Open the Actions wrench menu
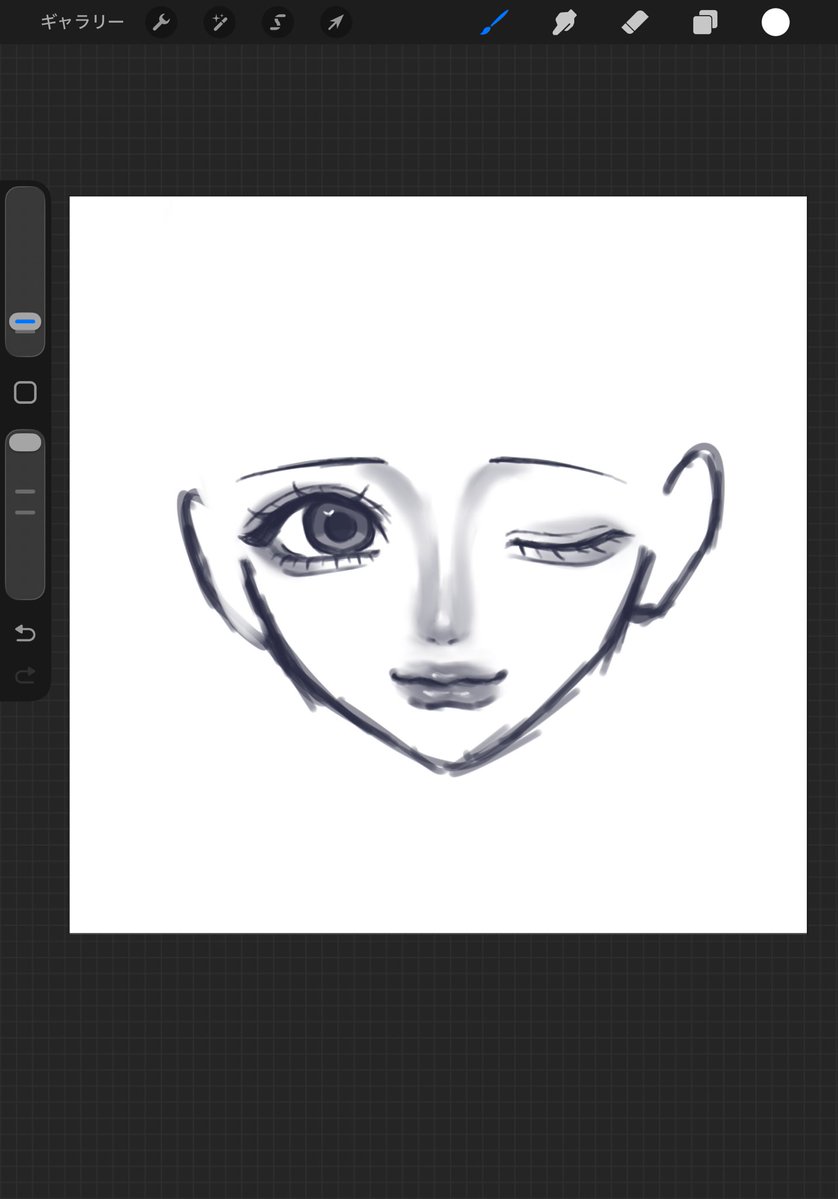This screenshot has height=1199, width=838. click(161, 22)
